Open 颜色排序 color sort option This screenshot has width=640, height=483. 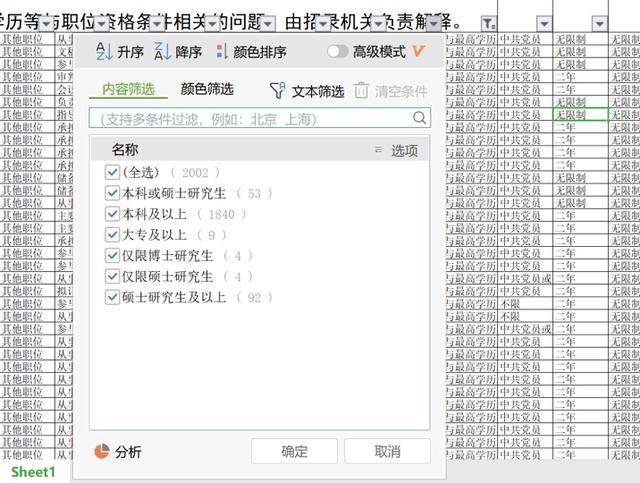point(251,52)
